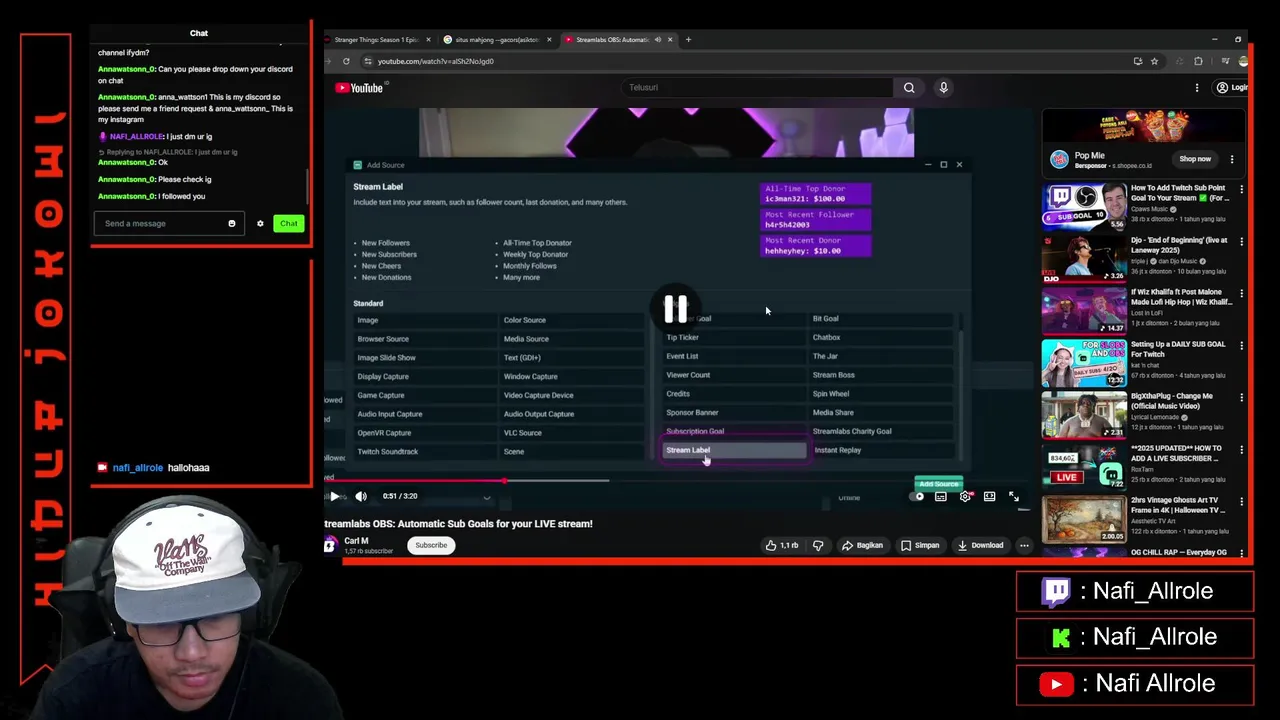The width and height of the screenshot is (1280, 720).
Task: Click the install app icon in address bar
Action: (x=1138, y=61)
